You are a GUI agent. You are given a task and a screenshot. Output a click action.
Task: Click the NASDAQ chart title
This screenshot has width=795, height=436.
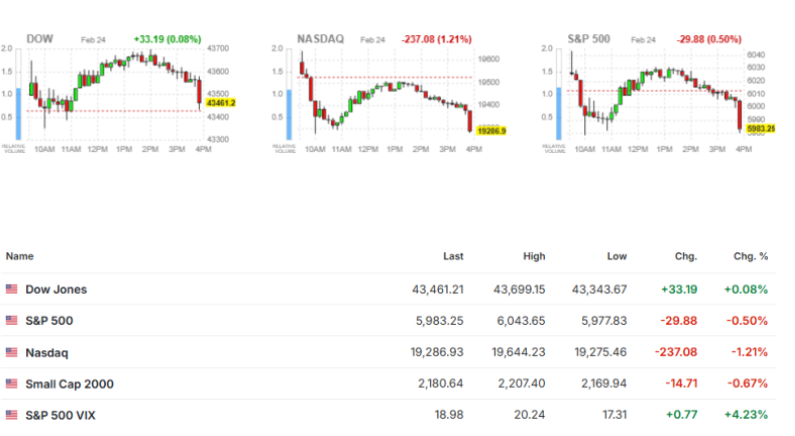point(320,39)
